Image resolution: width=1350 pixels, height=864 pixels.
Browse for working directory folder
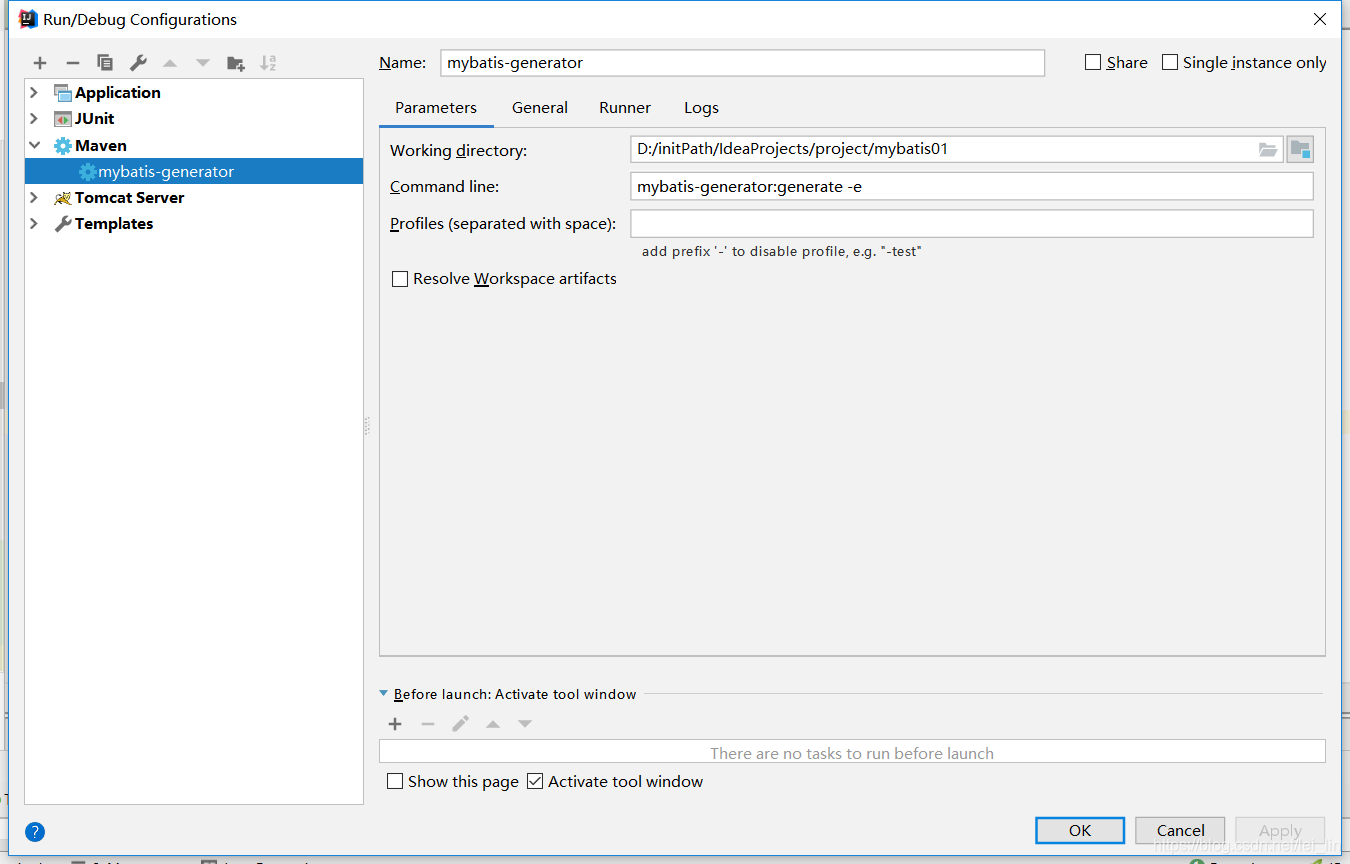pyautogui.click(x=1268, y=150)
